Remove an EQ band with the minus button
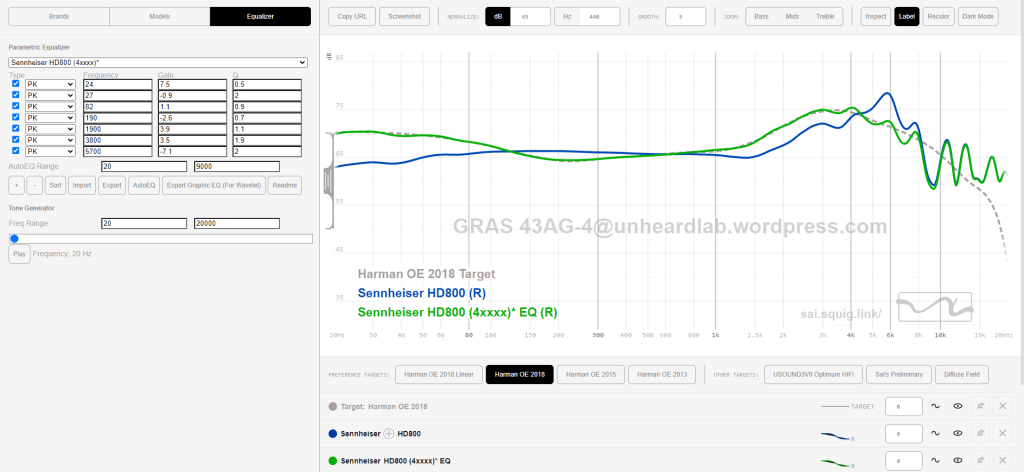 (33, 185)
